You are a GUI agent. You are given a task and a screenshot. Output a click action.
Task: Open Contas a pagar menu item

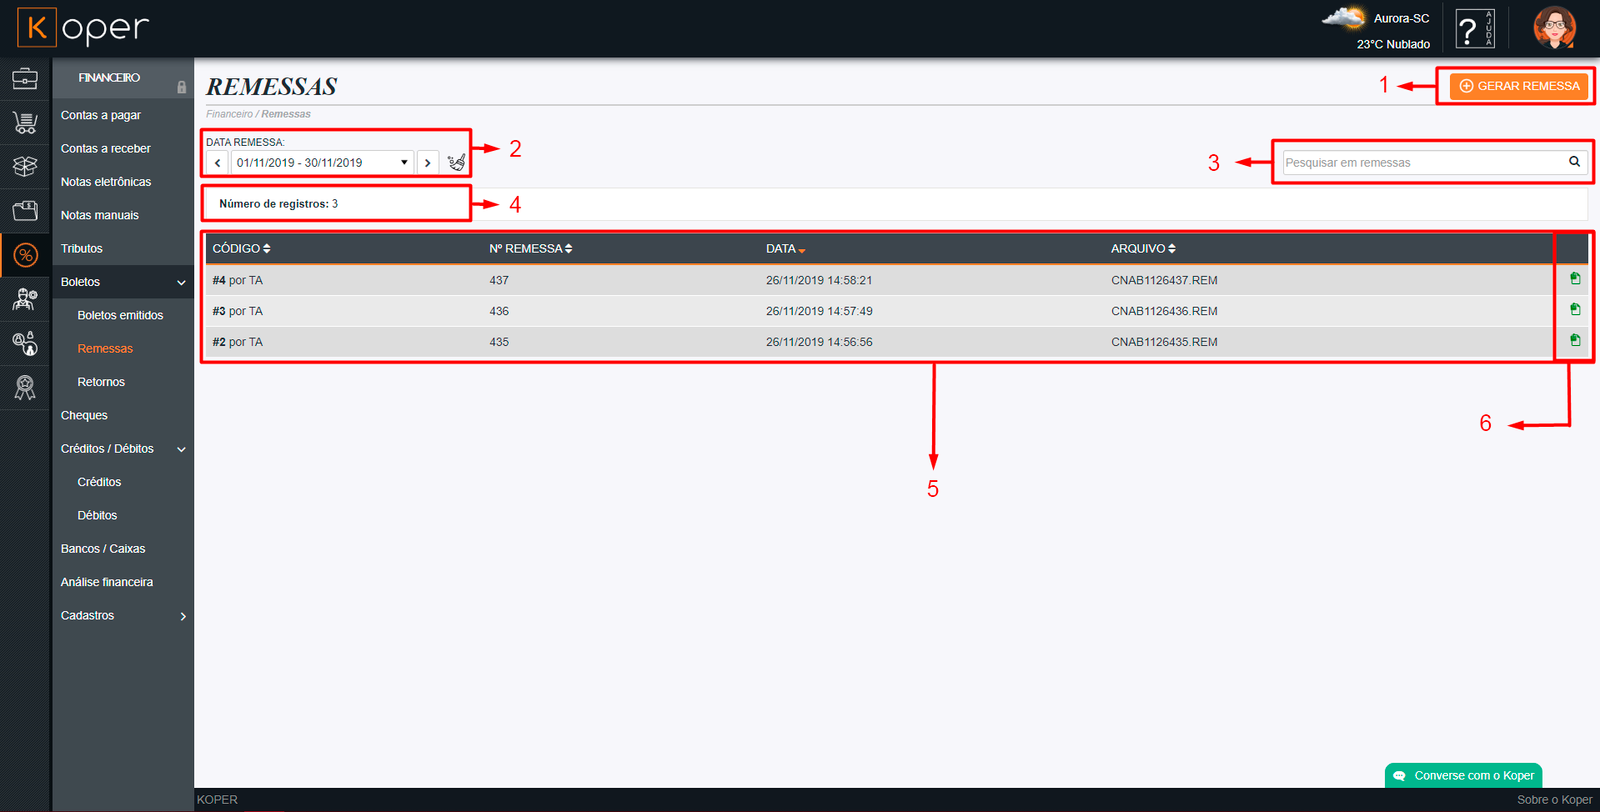click(x=101, y=115)
